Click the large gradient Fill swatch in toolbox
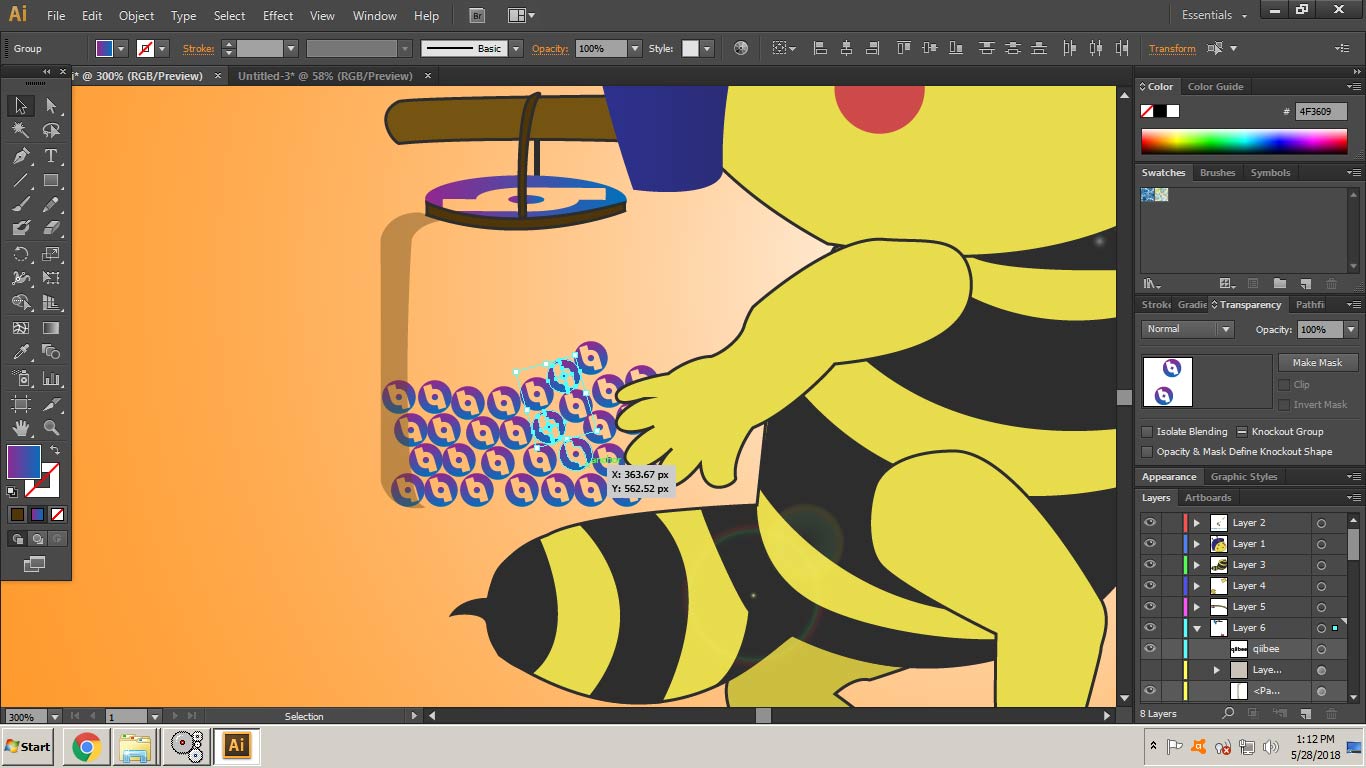 point(24,461)
